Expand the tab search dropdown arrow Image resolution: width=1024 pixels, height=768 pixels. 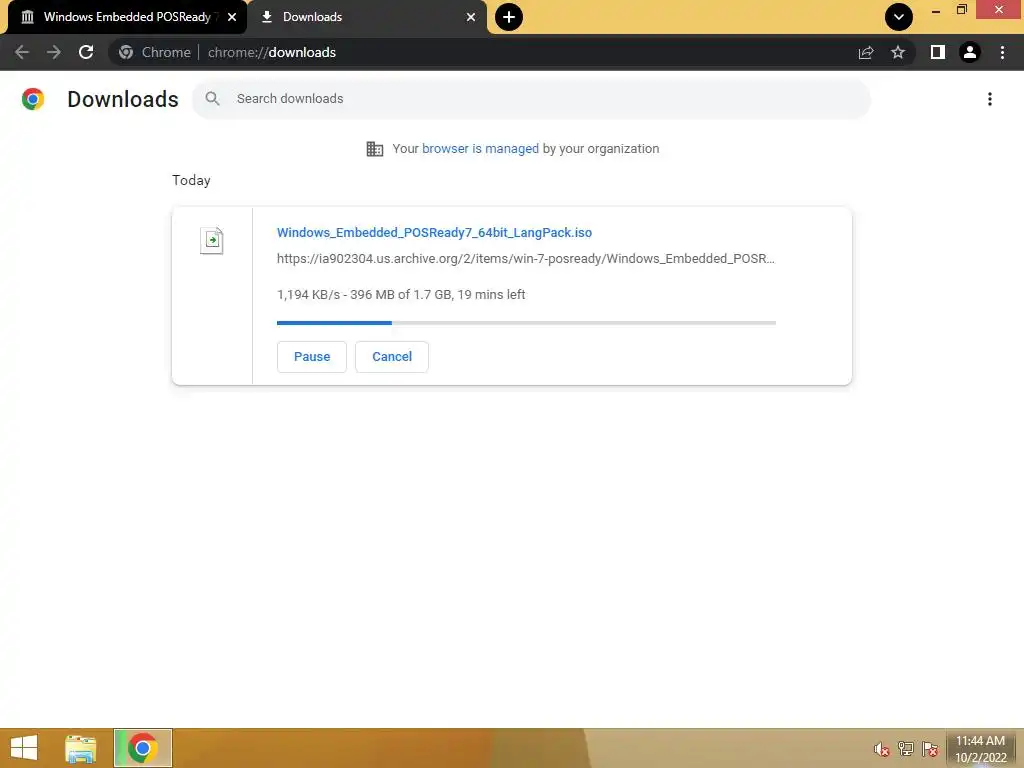pyautogui.click(x=899, y=17)
